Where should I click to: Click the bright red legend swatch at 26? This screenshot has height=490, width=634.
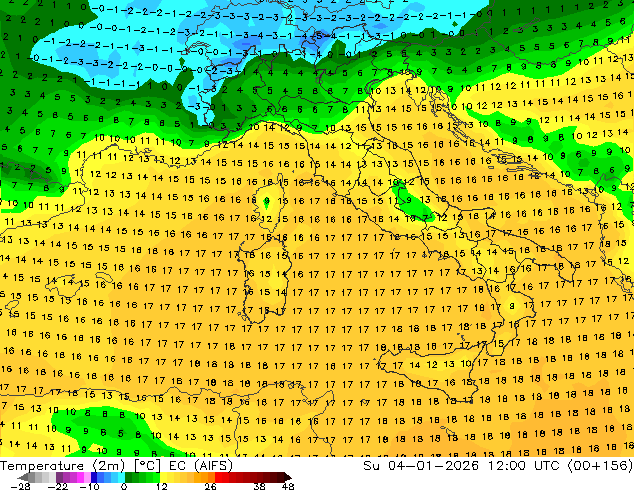pos(218,477)
